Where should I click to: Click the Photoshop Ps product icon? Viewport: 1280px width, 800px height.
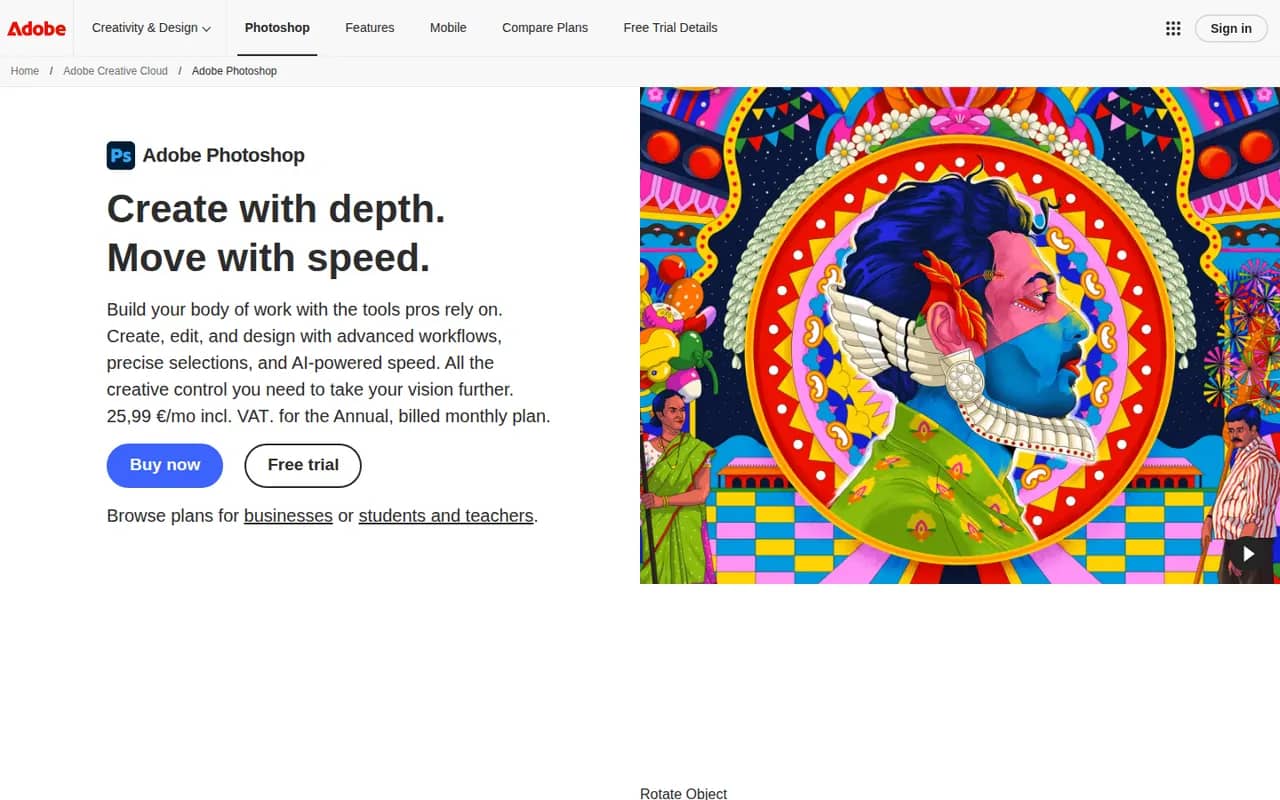(x=121, y=155)
